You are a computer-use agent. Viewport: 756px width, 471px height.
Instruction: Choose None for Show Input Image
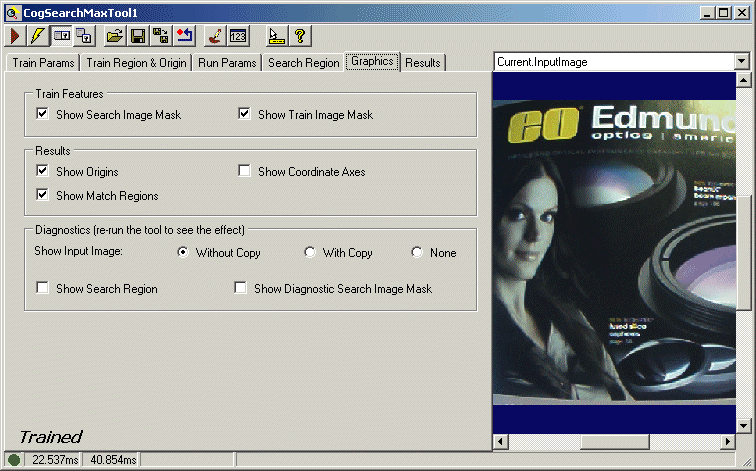[417, 252]
